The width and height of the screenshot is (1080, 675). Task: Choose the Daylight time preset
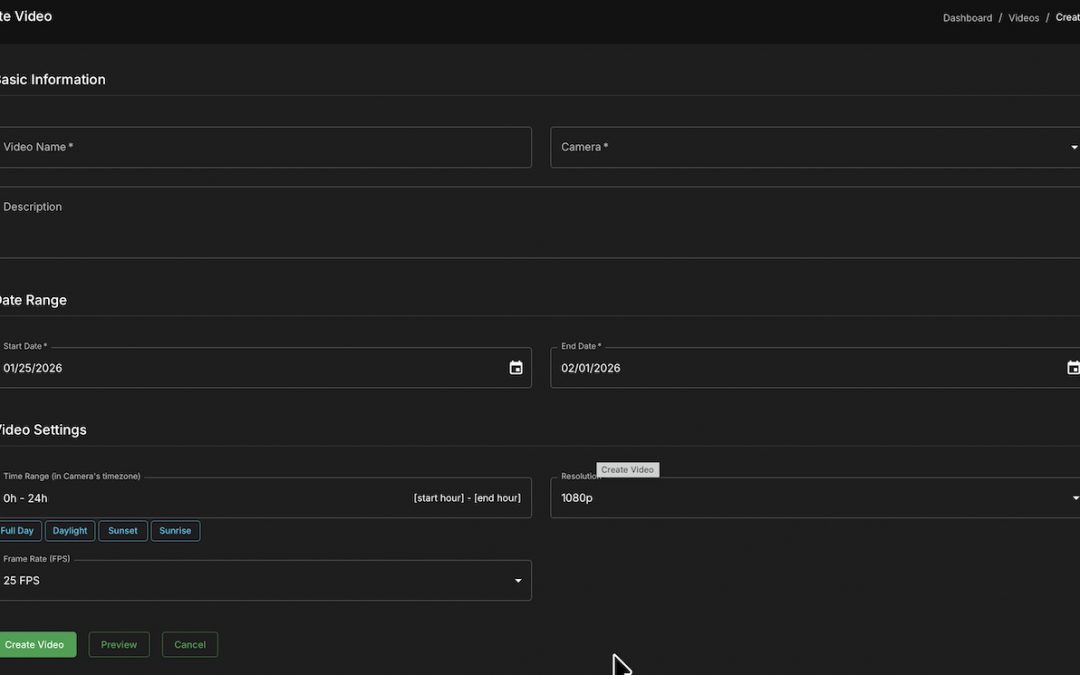70,531
